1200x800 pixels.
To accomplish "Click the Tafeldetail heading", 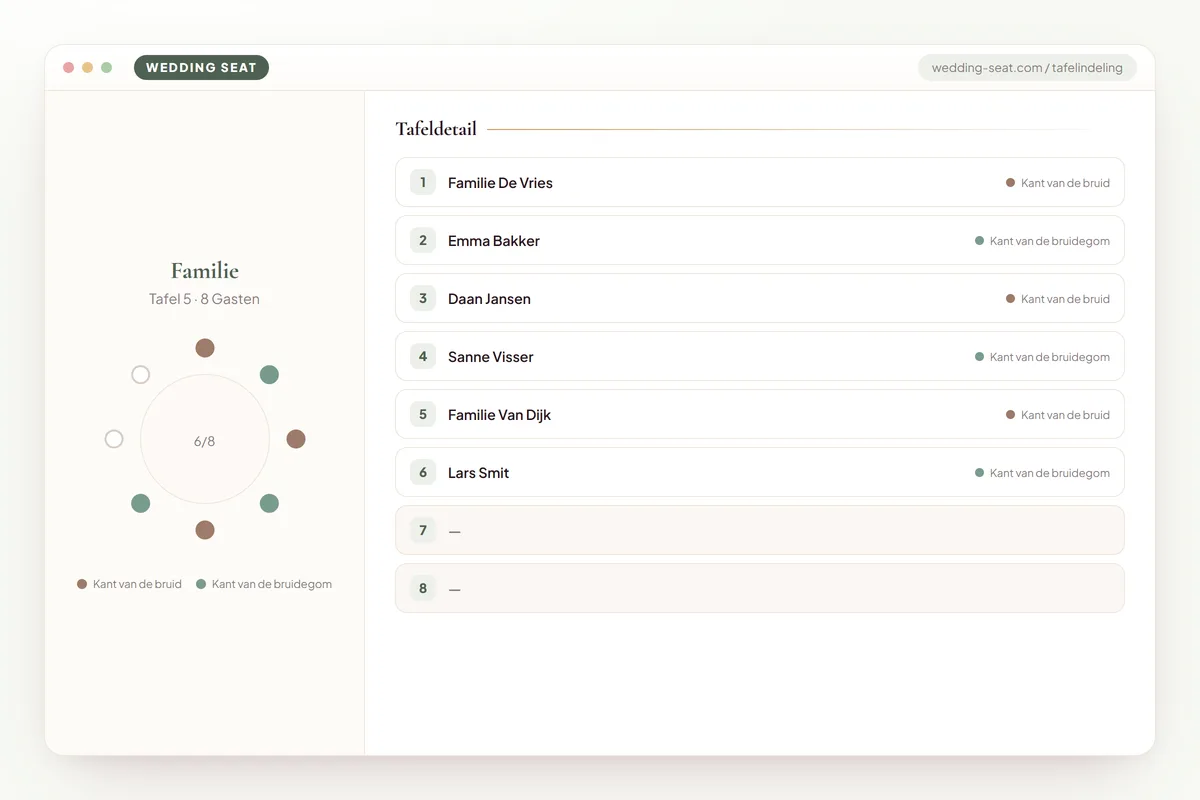I will pyautogui.click(x=436, y=129).
